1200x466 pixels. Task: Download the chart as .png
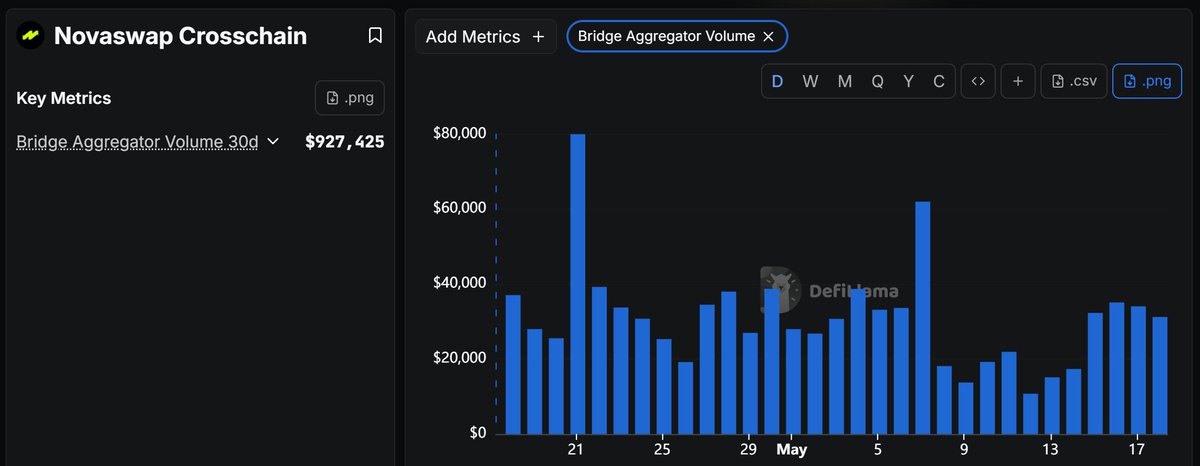click(x=1146, y=82)
